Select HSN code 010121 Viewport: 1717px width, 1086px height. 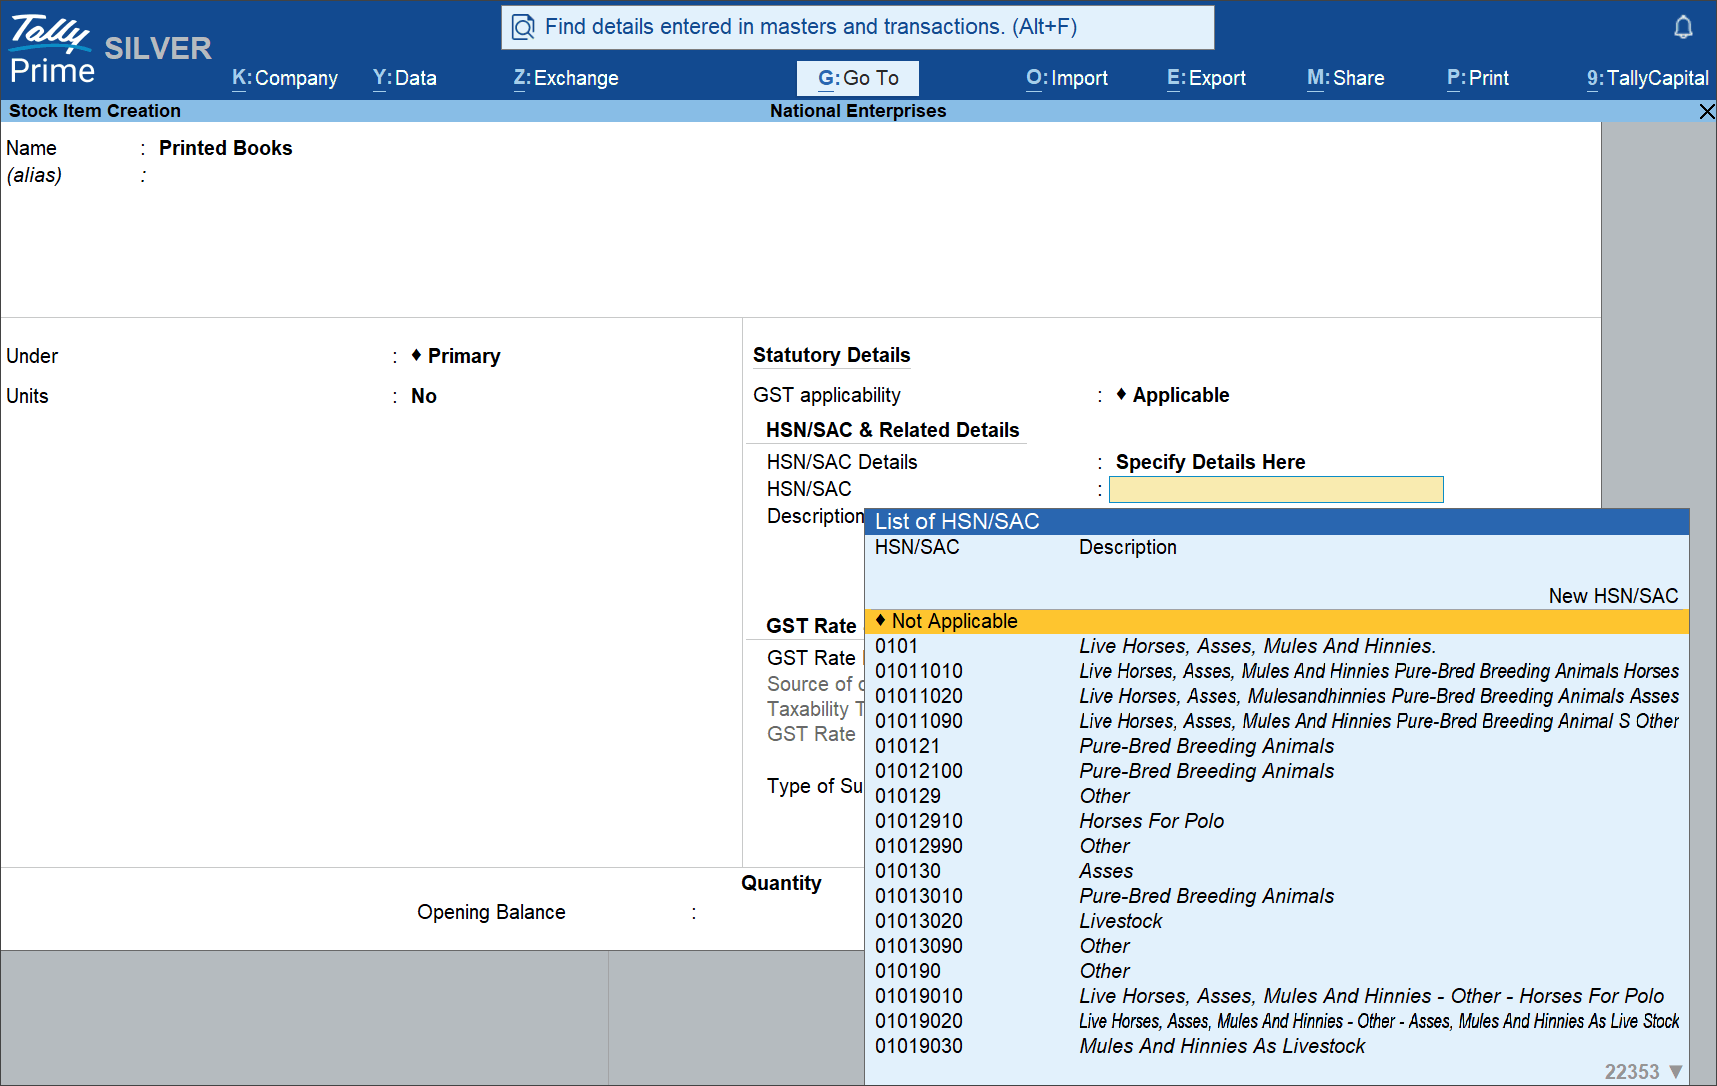click(x=1277, y=746)
